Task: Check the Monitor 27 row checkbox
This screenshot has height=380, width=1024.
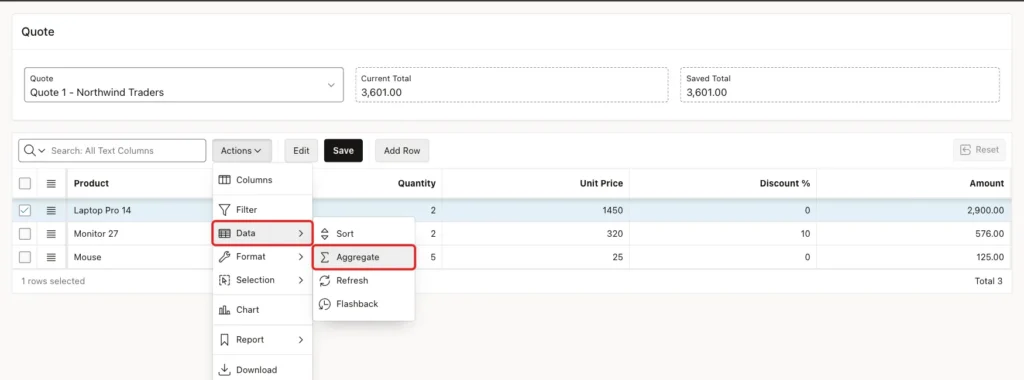Action: click(25, 234)
